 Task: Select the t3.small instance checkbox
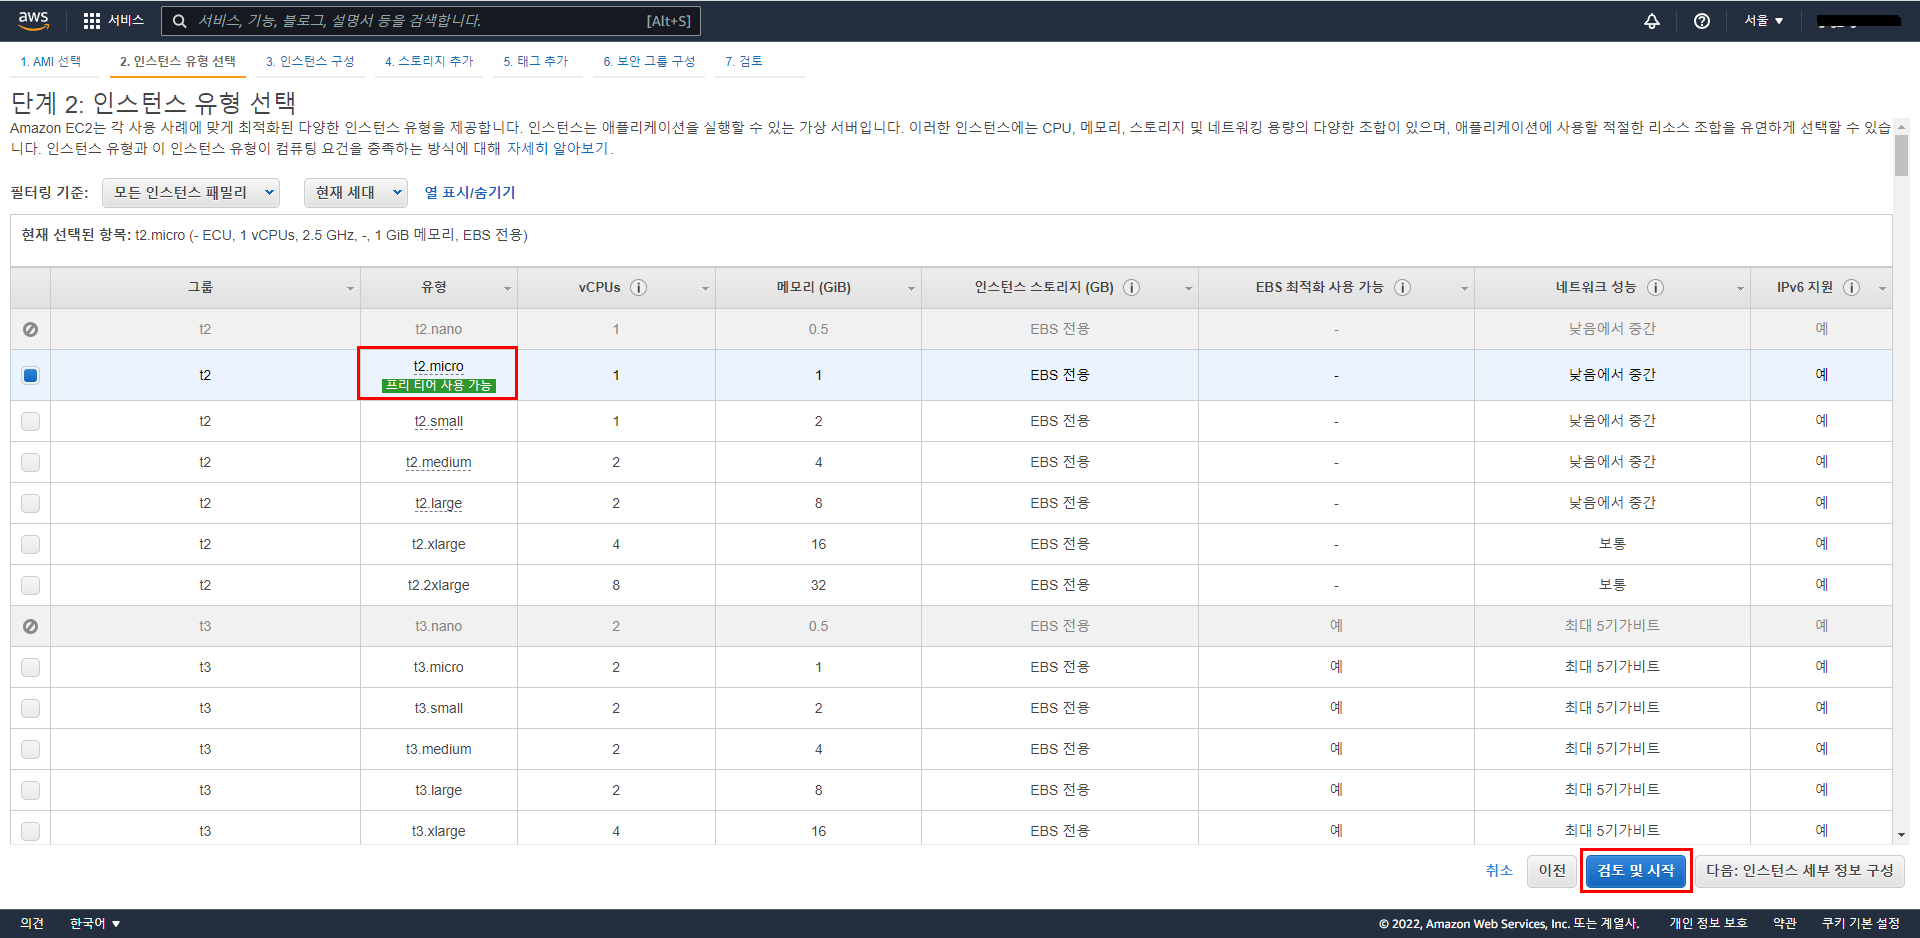[30, 708]
